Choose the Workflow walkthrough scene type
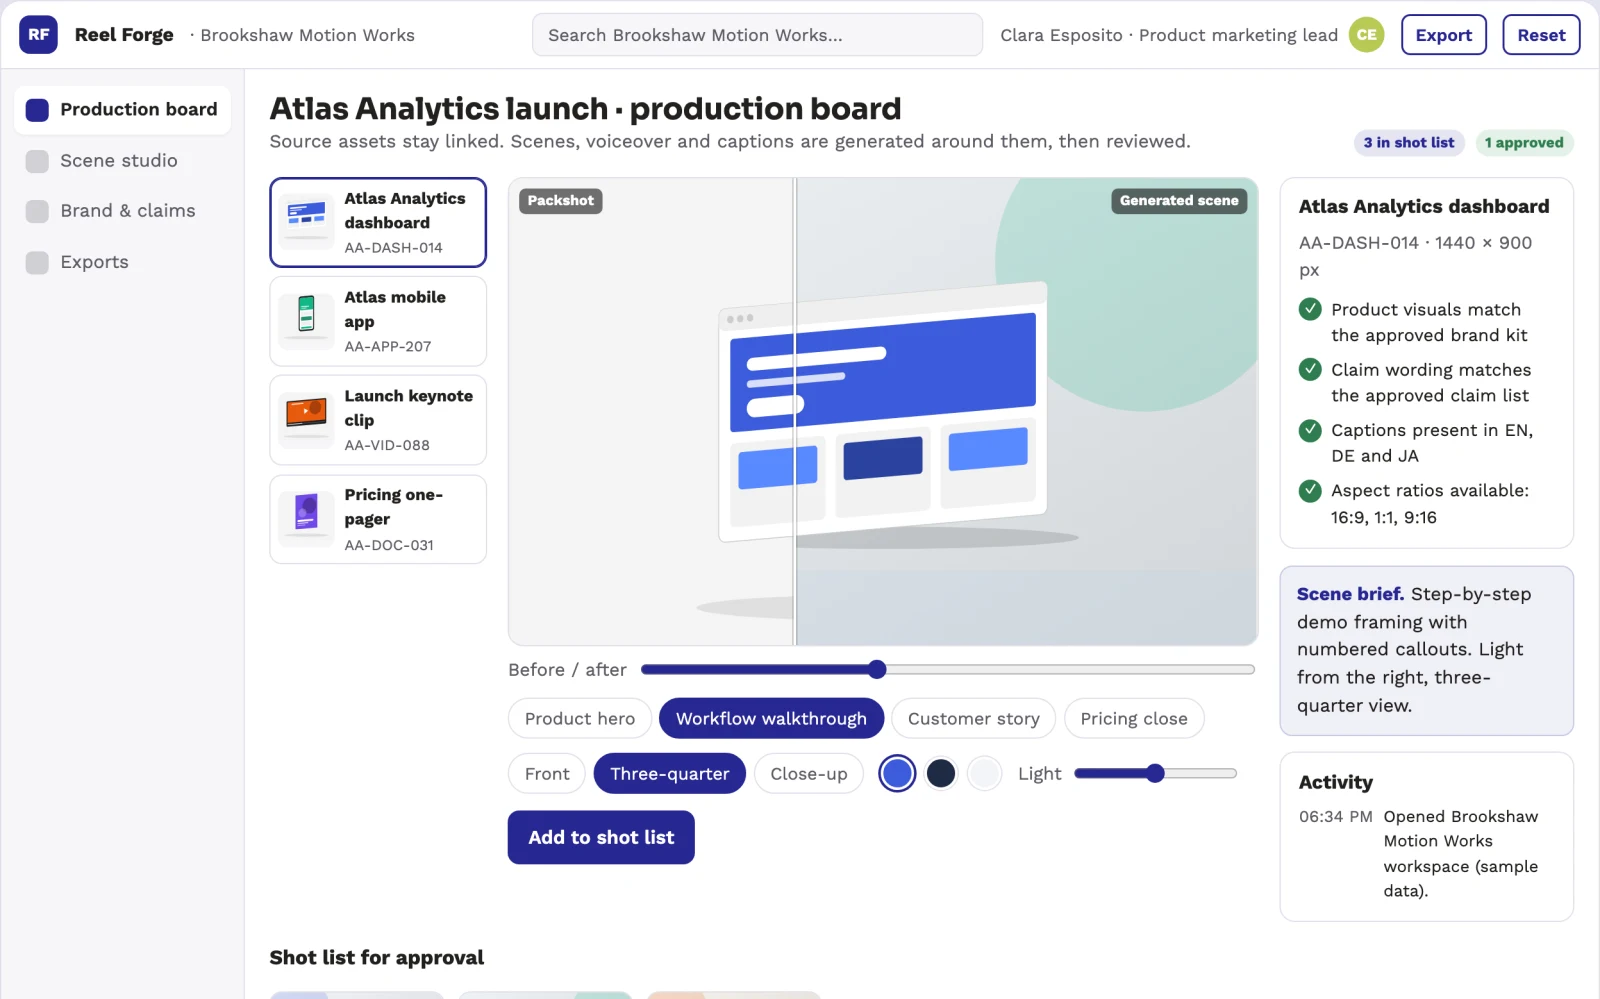This screenshot has height=999, width=1600. coord(771,718)
